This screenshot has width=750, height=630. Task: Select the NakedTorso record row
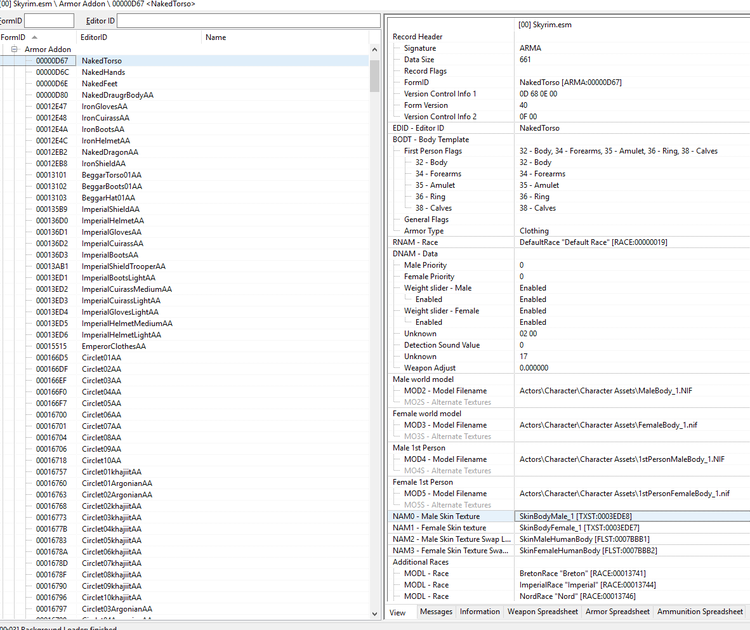[x=184, y=61]
